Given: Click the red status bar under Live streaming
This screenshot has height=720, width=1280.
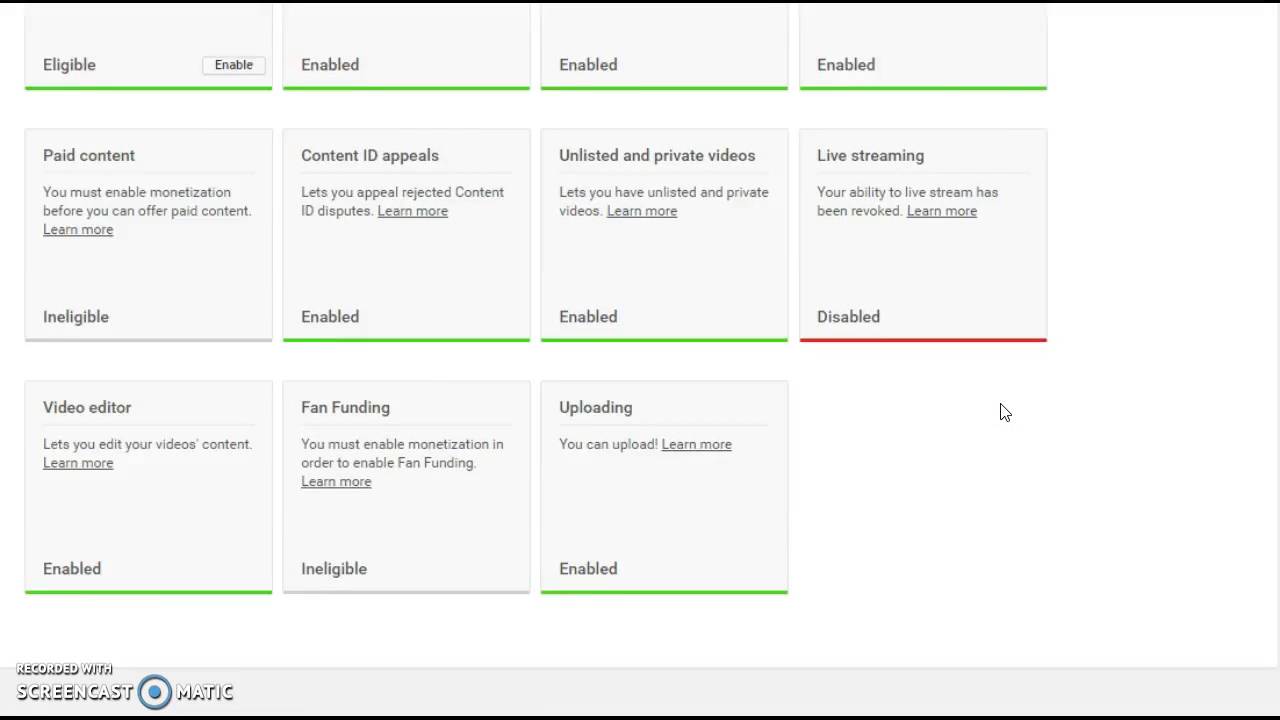Looking at the screenshot, I should 923,340.
